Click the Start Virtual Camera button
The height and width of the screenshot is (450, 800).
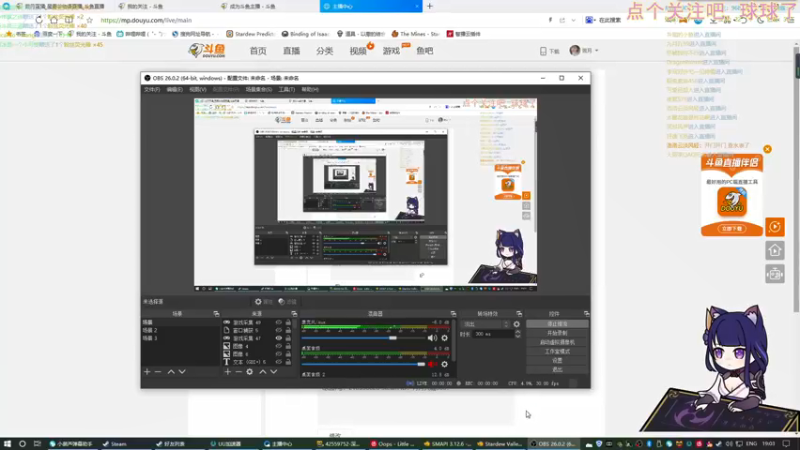pos(557,342)
